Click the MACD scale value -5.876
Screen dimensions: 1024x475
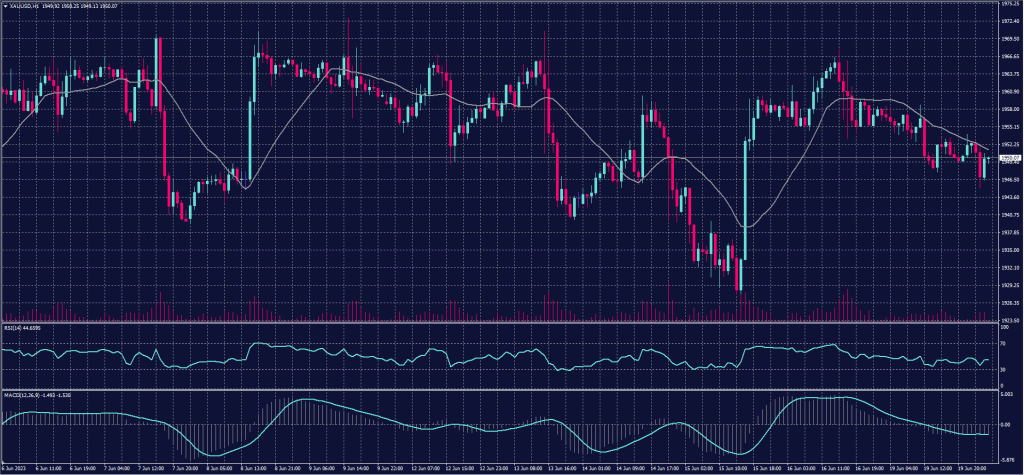(1008, 460)
